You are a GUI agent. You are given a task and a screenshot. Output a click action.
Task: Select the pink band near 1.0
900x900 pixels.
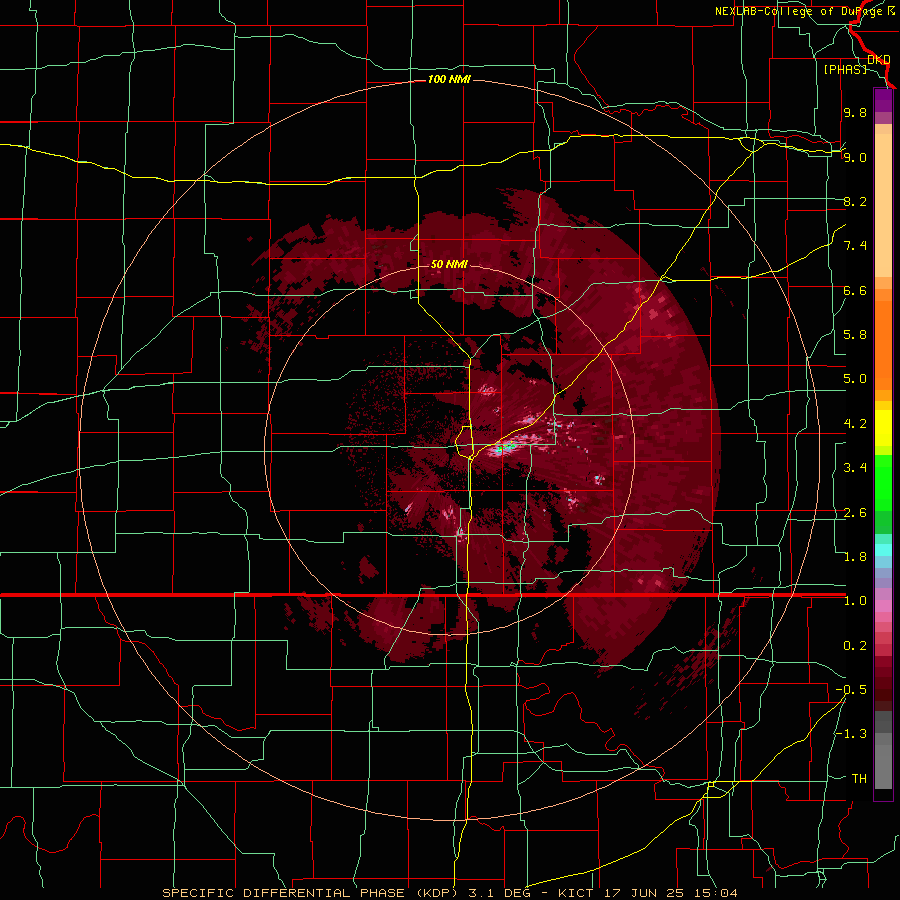pyautogui.click(x=883, y=606)
